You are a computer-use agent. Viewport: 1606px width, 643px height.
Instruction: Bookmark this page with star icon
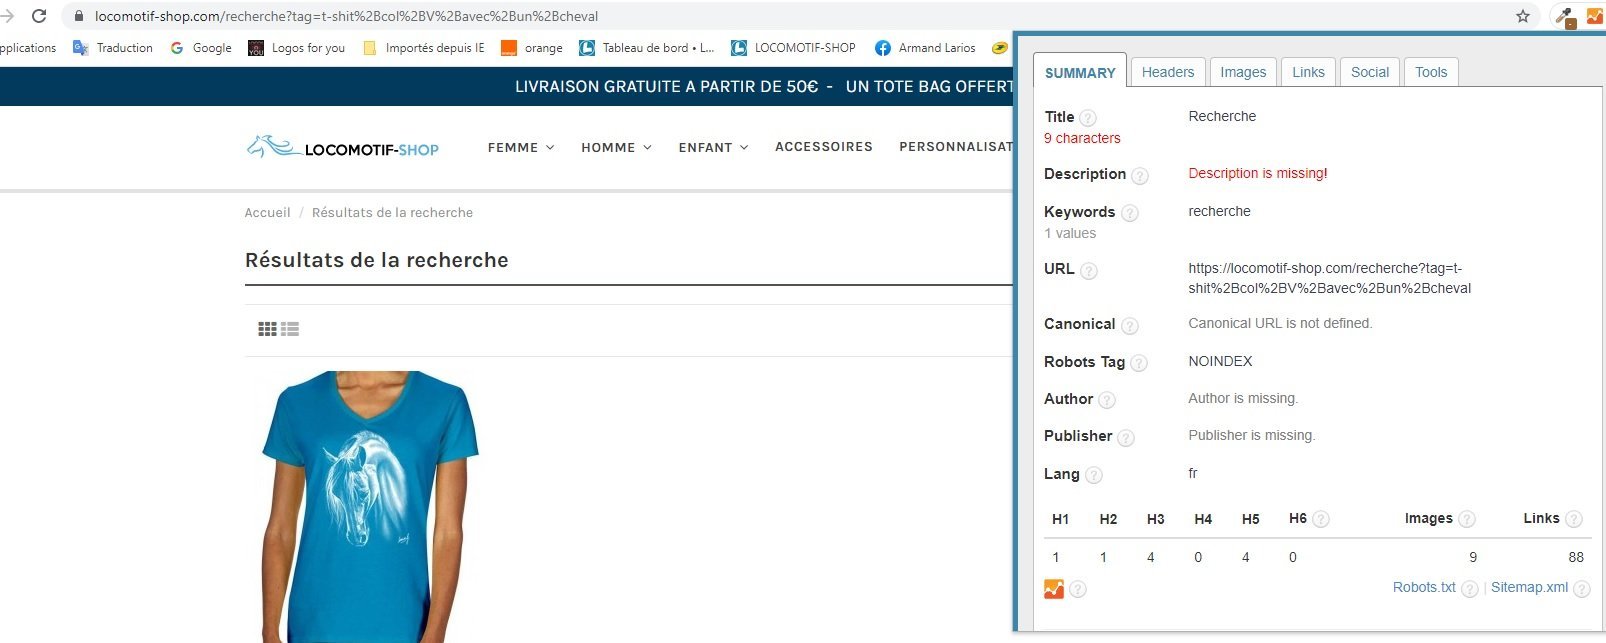click(x=1523, y=16)
